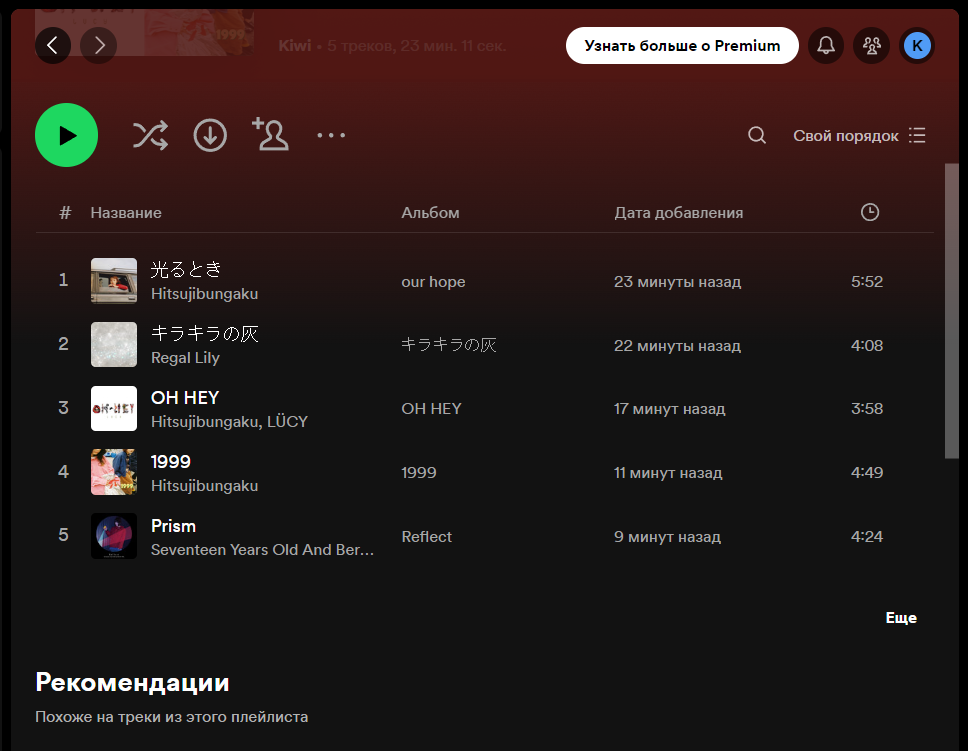Open the notifications bell
The height and width of the screenshot is (751, 968).
pos(826,45)
